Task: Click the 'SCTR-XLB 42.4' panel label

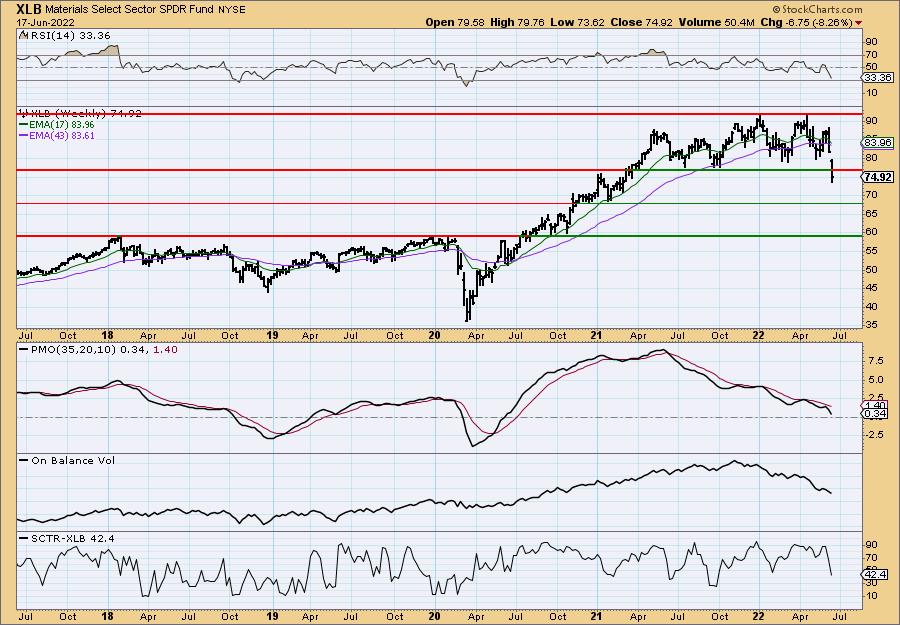Action: 73,538
